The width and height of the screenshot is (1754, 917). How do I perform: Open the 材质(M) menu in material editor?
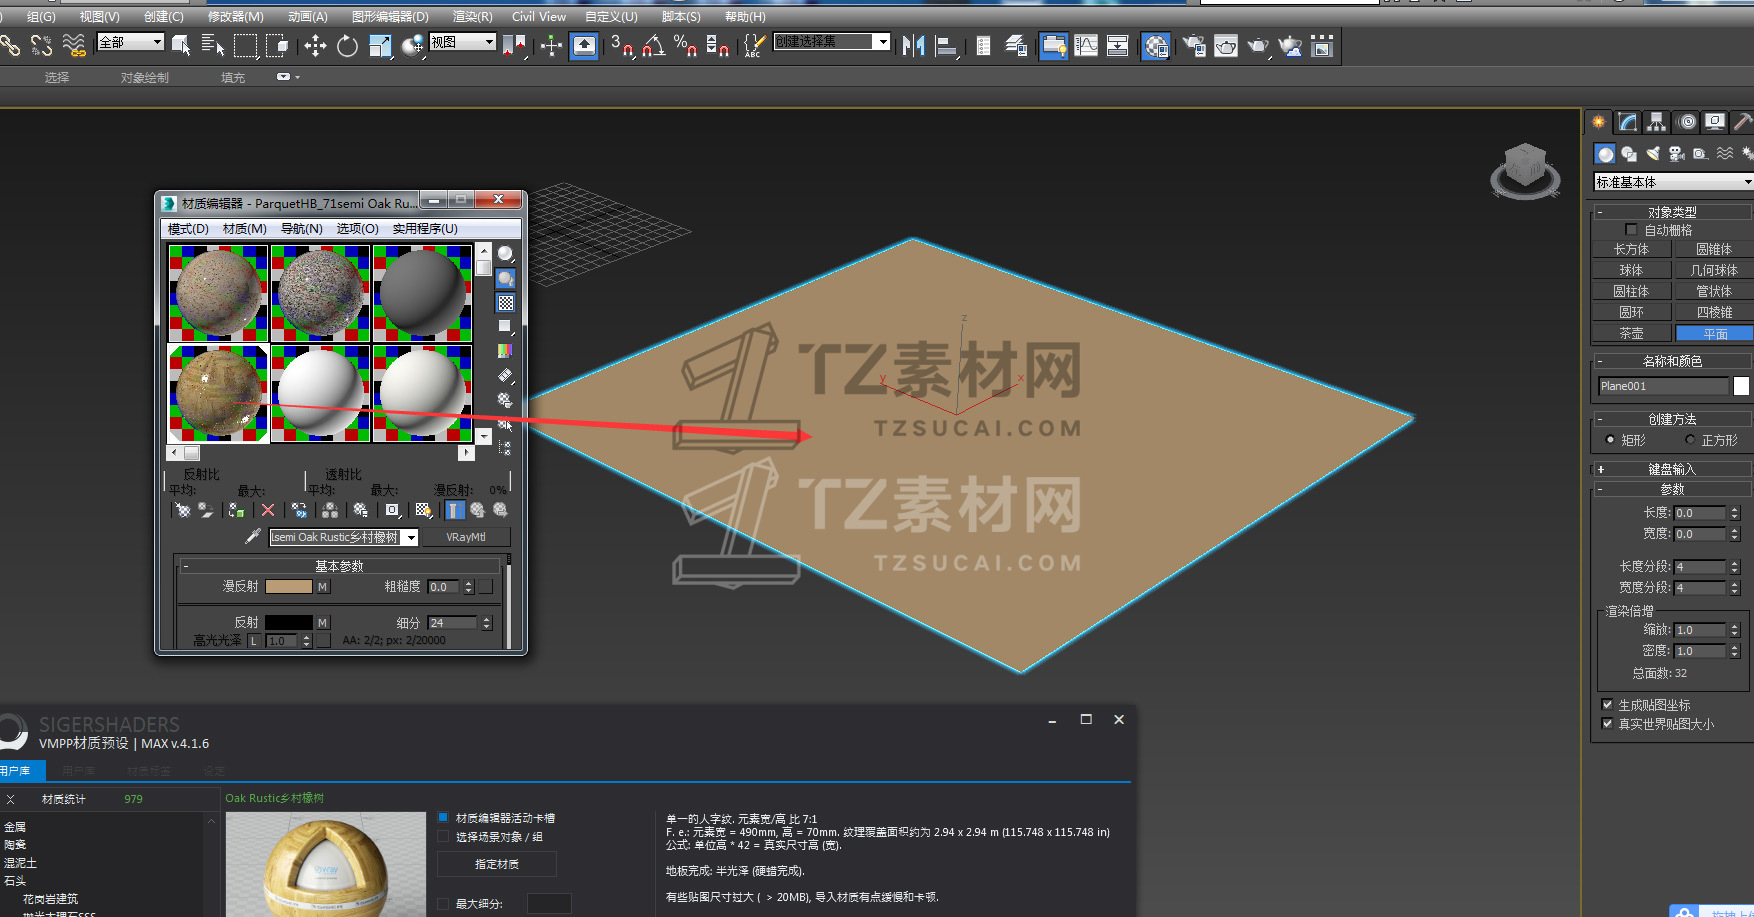point(244,229)
